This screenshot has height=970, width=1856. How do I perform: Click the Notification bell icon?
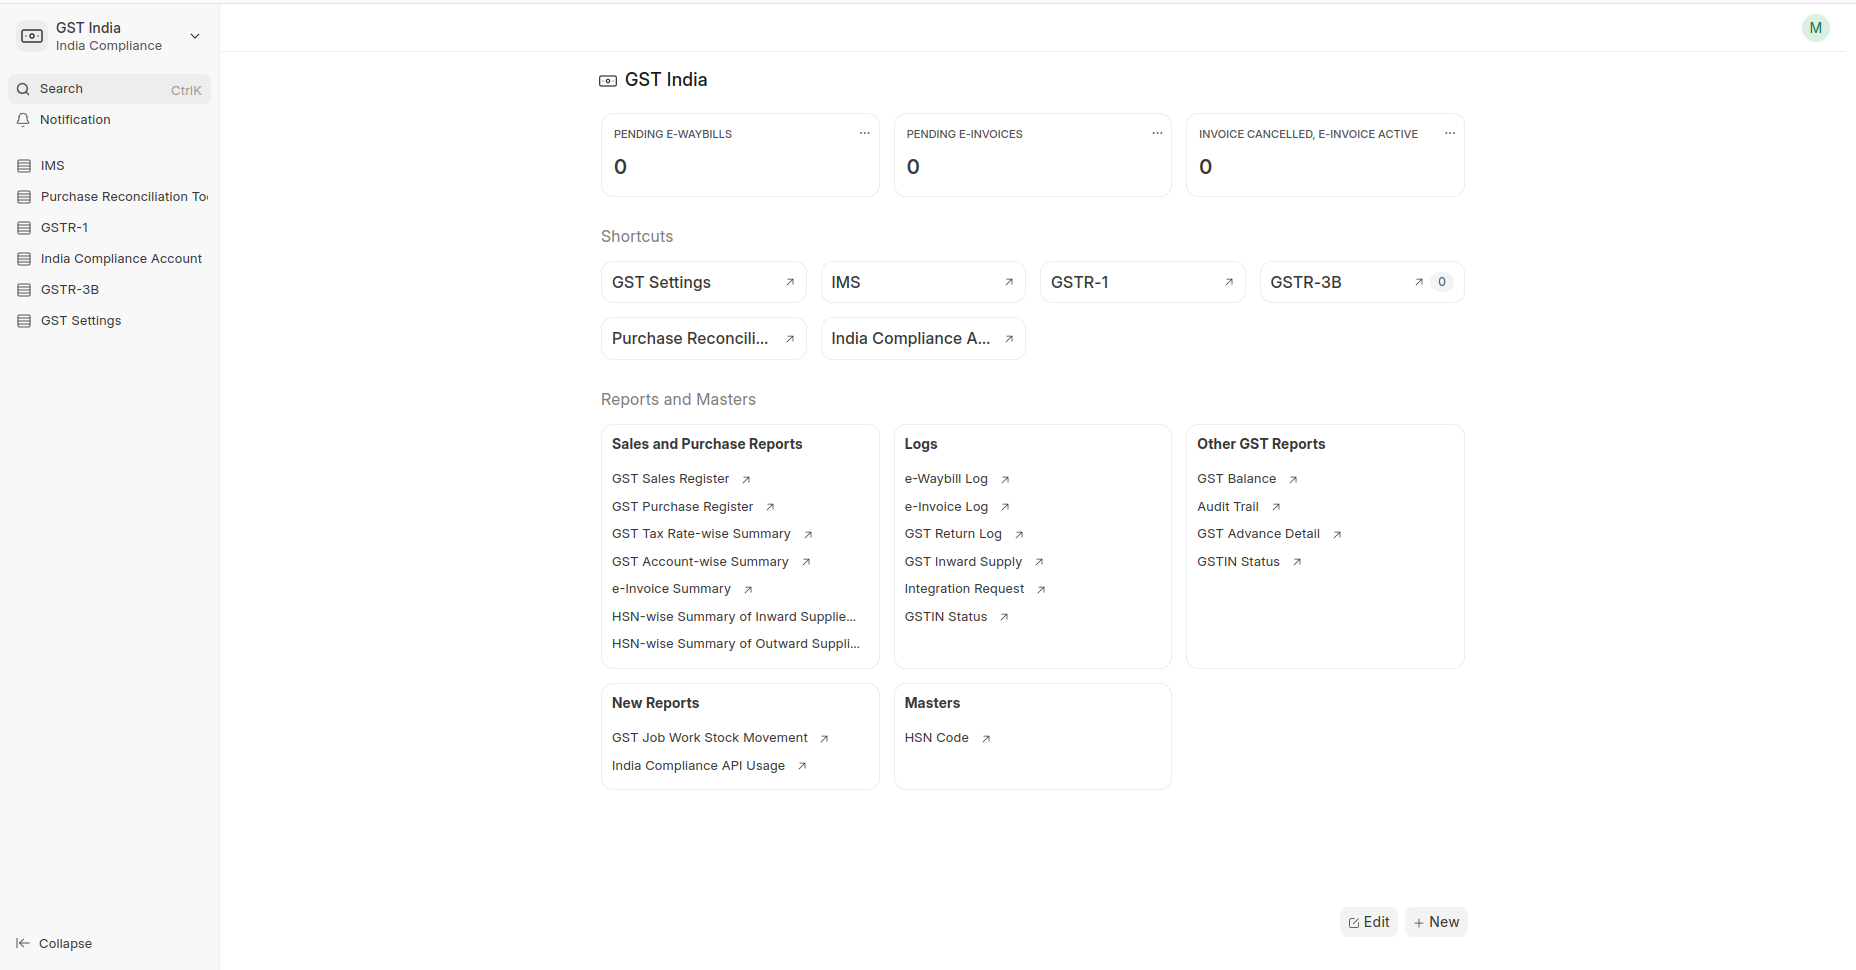click(x=23, y=120)
